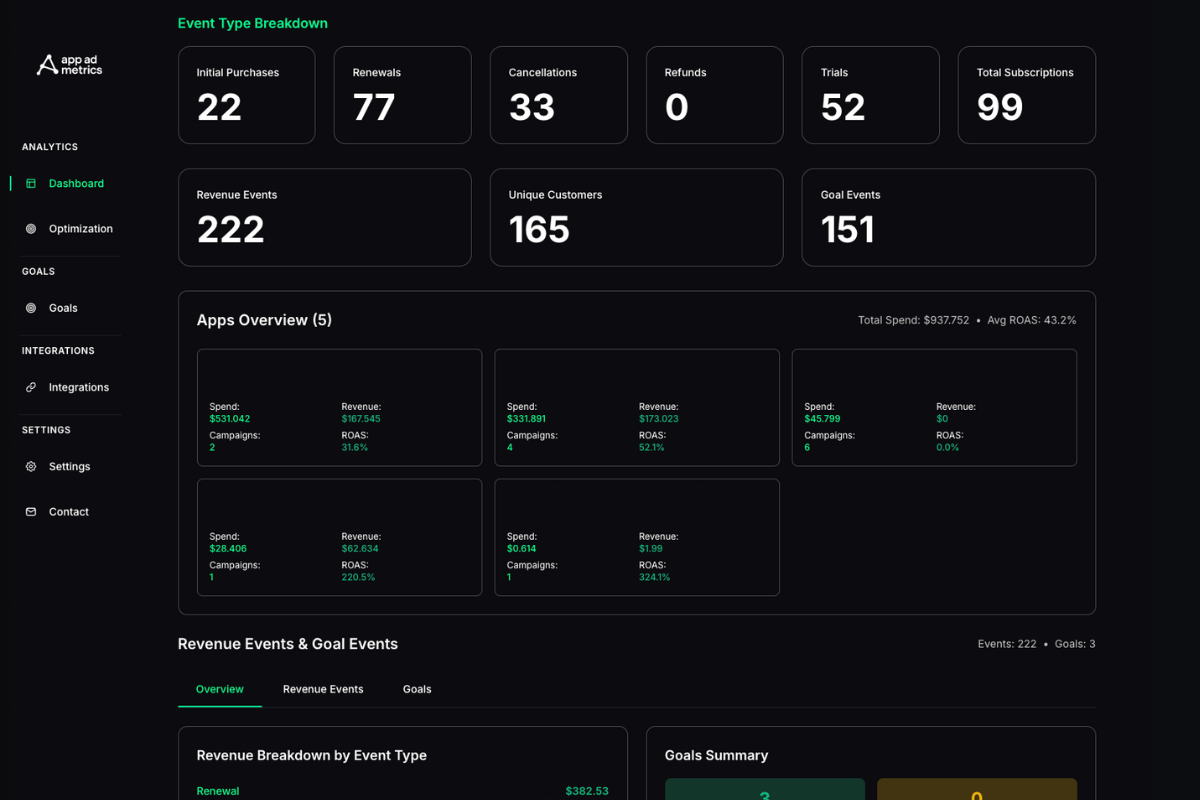Click the Goals sidebar icon

(31, 308)
